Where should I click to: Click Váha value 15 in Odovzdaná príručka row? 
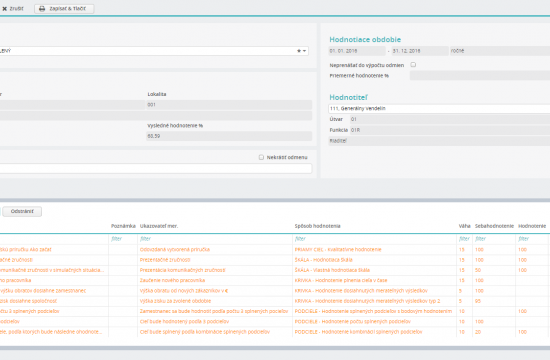(x=465, y=249)
